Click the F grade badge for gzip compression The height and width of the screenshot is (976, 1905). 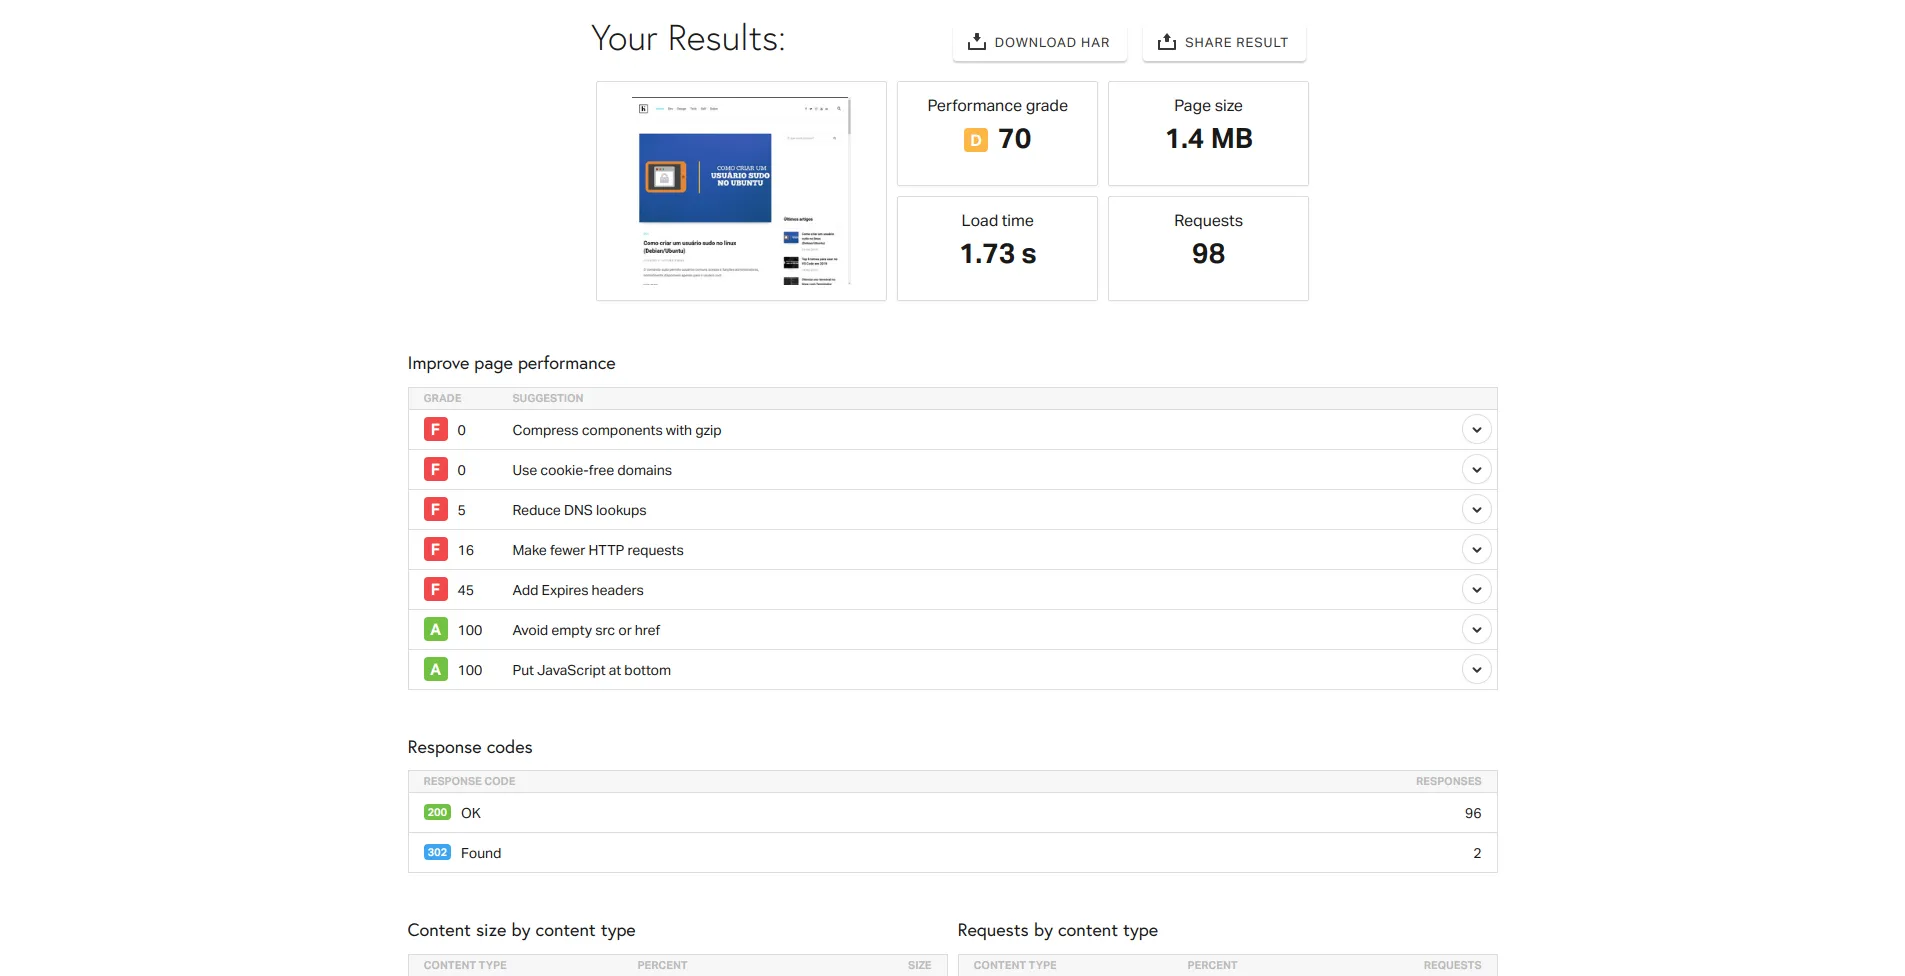pos(435,430)
